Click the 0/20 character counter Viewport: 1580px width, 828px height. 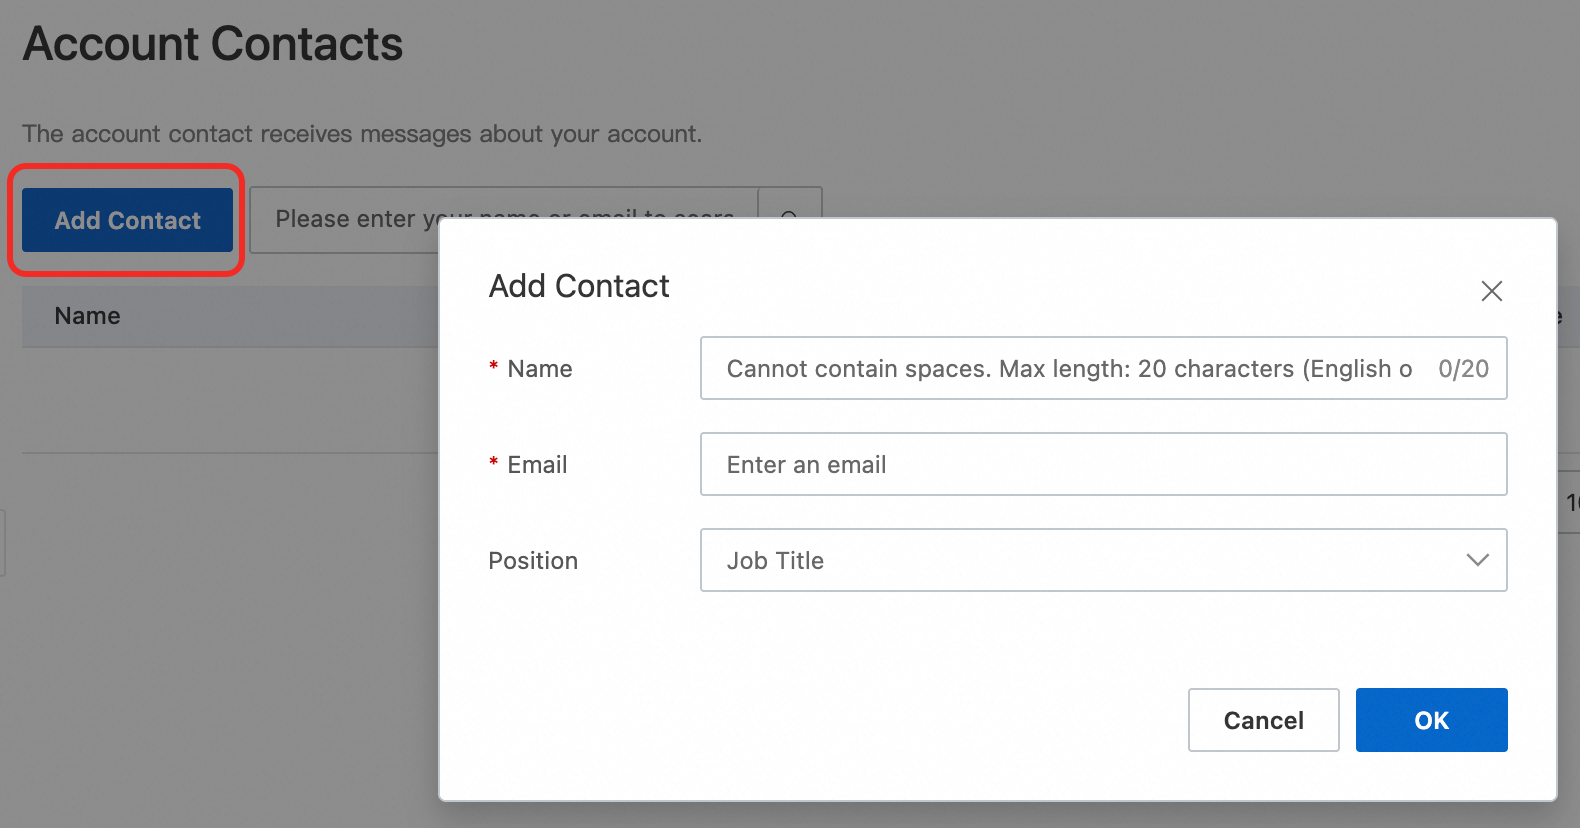coord(1463,369)
